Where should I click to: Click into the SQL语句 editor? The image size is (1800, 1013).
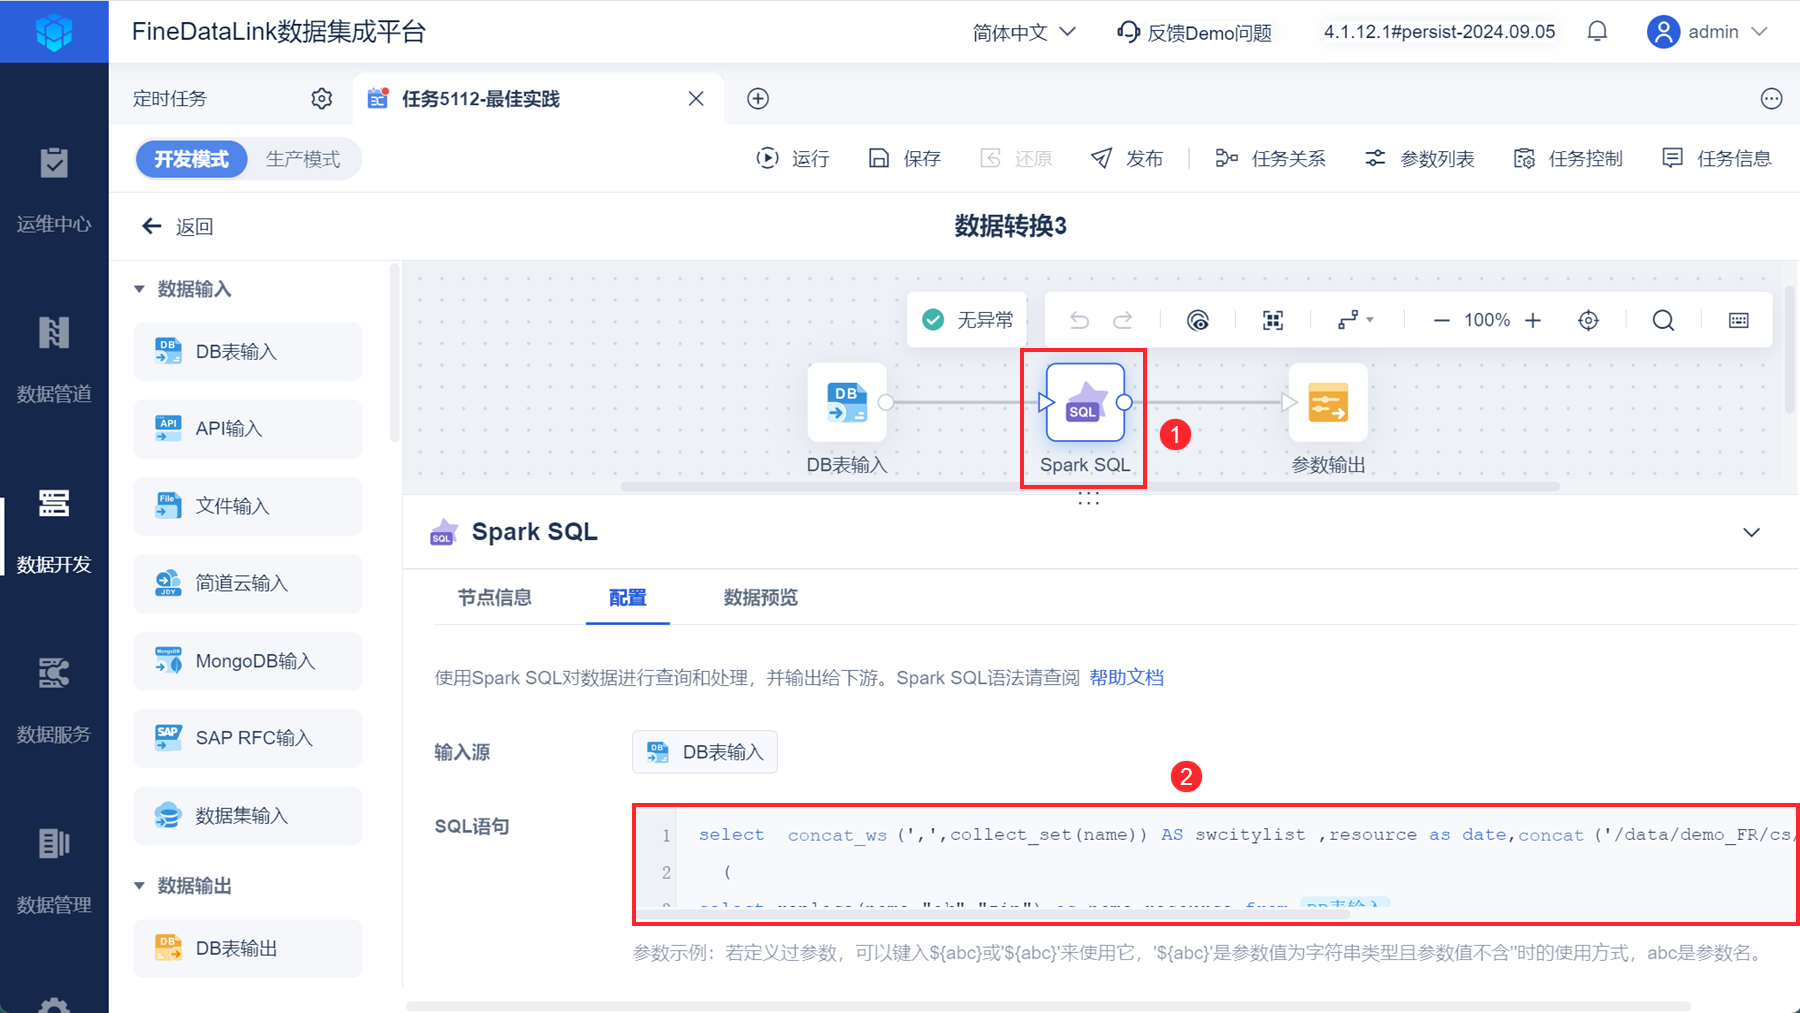pyautogui.click(x=1216, y=864)
